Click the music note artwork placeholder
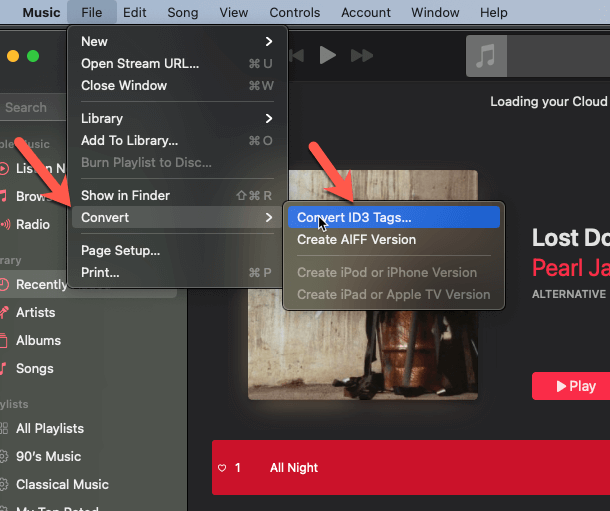The height and width of the screenshot is (511, 610). click(486, 56)
